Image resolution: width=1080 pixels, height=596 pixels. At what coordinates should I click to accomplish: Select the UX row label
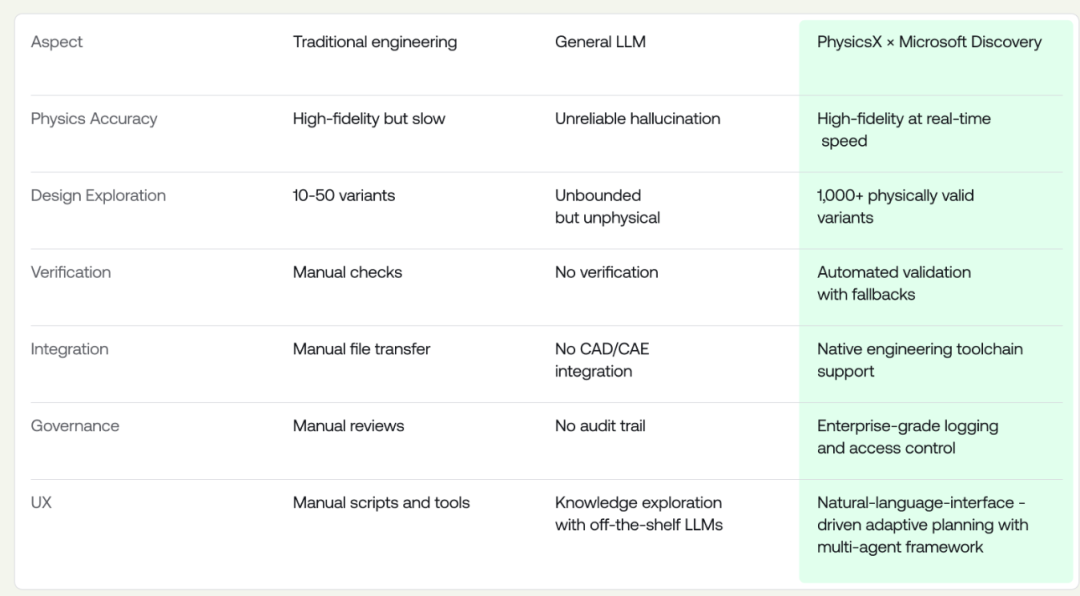tap(41, 502)
